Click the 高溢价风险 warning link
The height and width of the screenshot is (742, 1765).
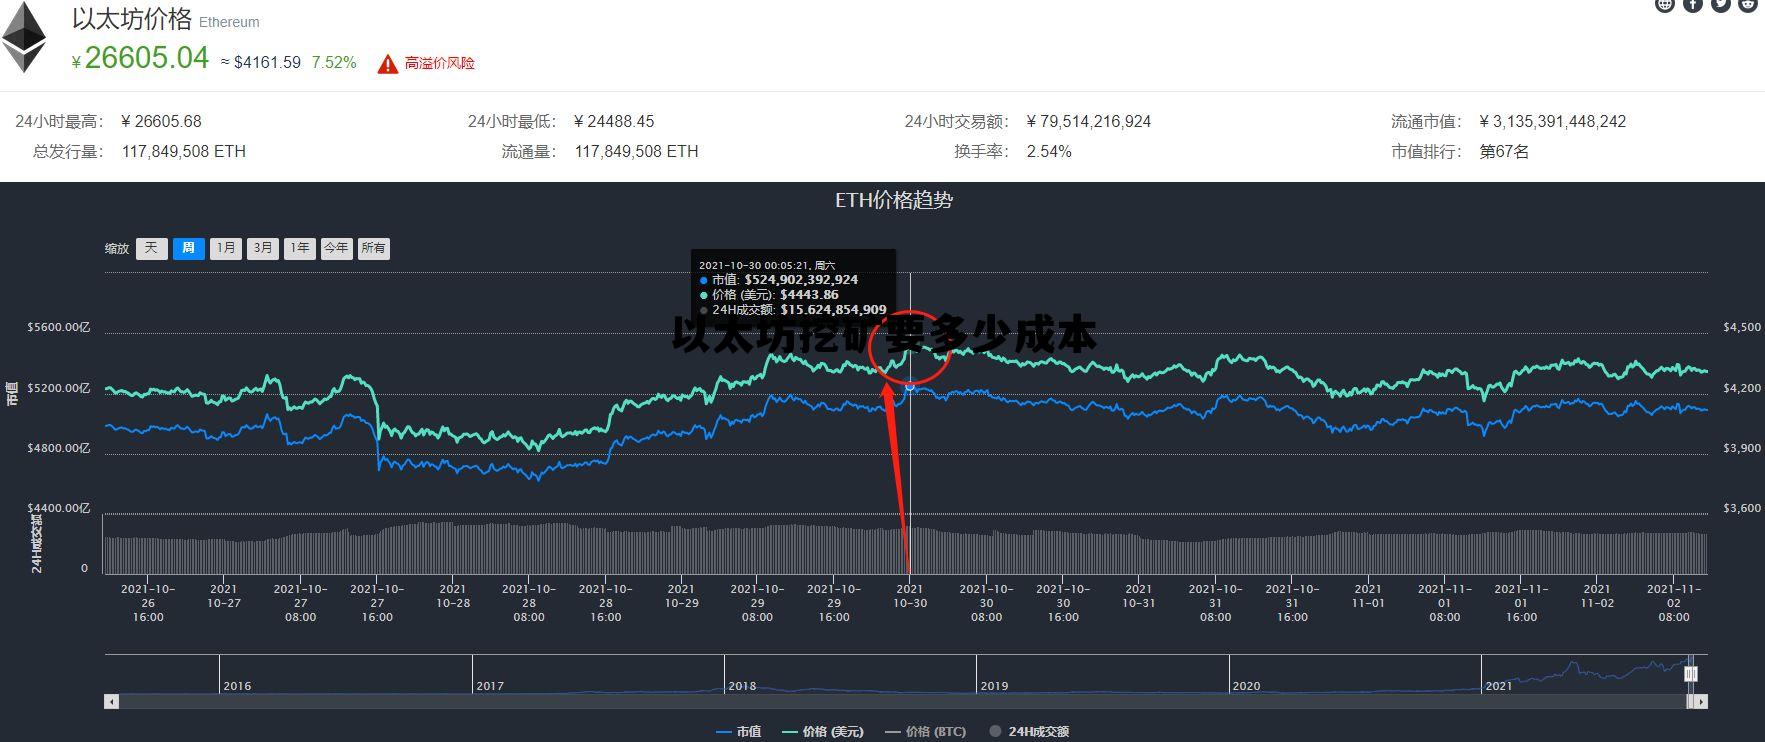click(x=439, y=63)
